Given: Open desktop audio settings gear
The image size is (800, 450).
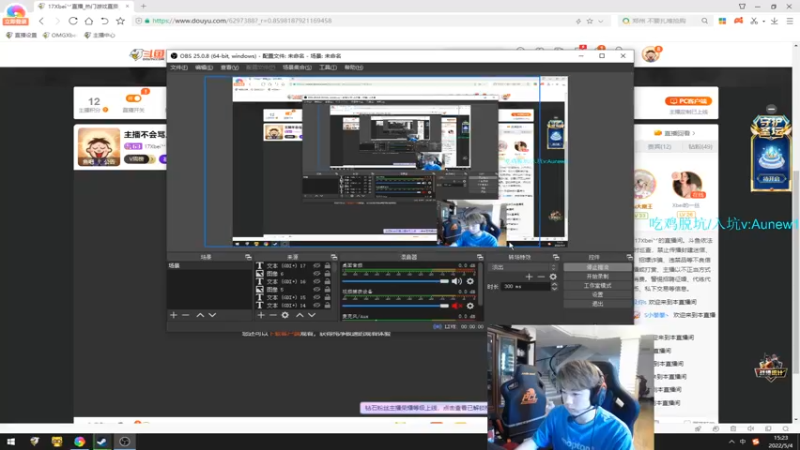Looking at the screenshot, I should coord(470,281).
